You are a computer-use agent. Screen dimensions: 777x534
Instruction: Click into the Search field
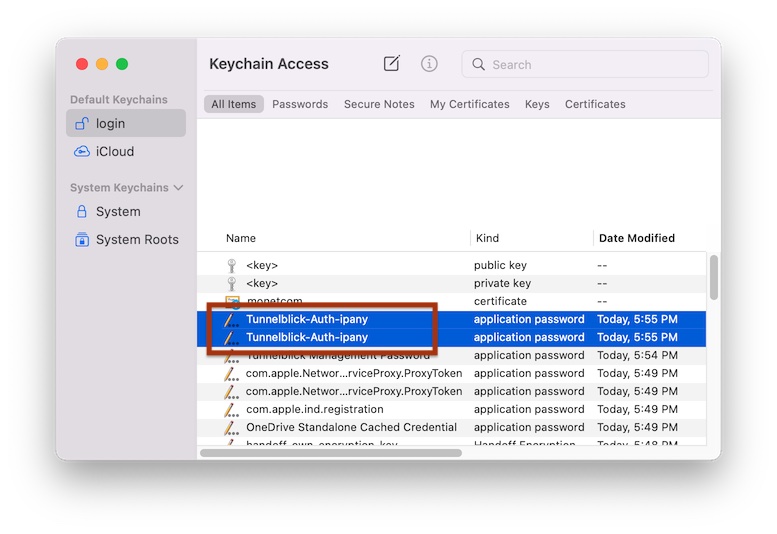(585, 64)
